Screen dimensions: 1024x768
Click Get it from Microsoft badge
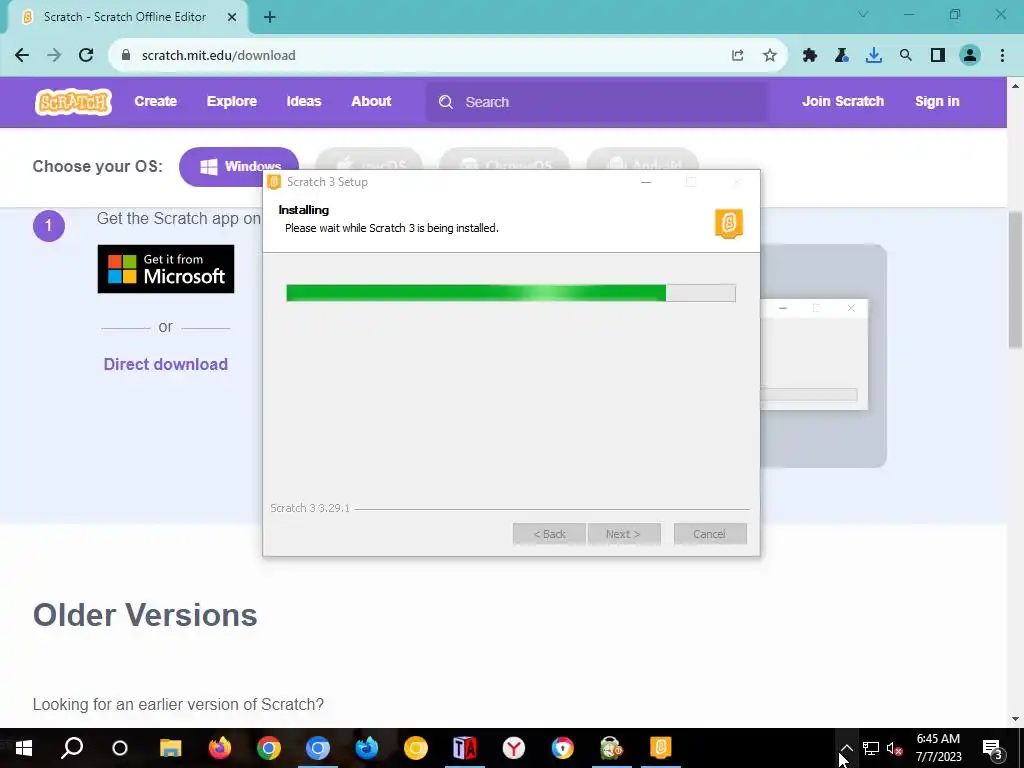pyautogui.click(x=166, y=269)
